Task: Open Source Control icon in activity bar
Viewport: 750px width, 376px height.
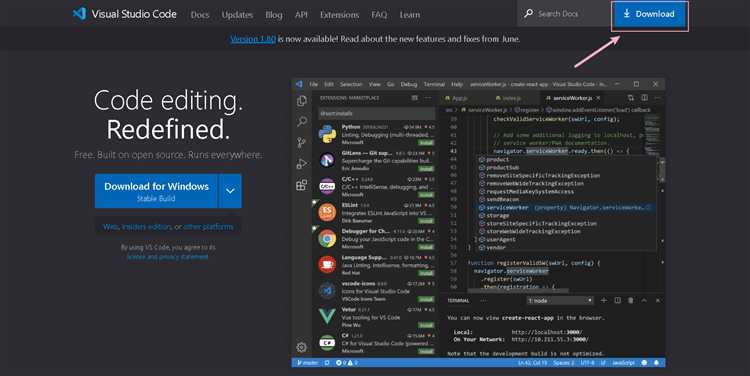Action: (302, 143)
